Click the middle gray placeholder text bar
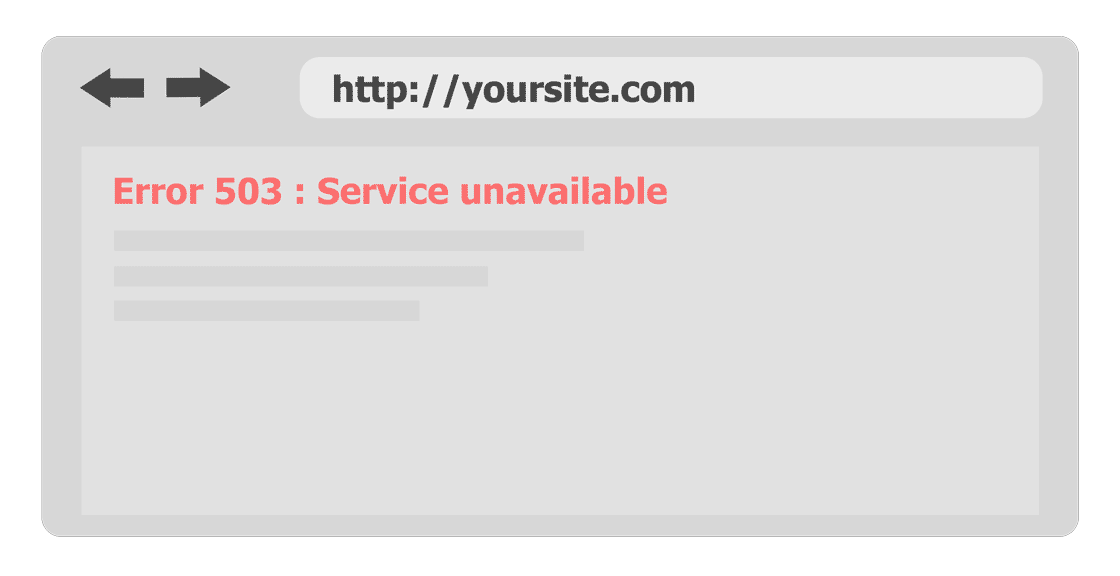 click(301, 276)
